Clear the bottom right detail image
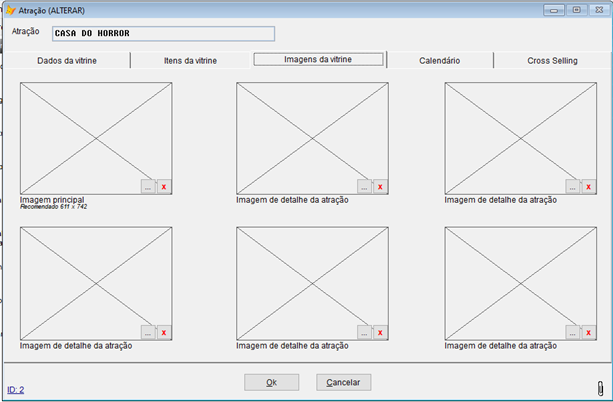The image size is (613, 402). click(589, 332)
